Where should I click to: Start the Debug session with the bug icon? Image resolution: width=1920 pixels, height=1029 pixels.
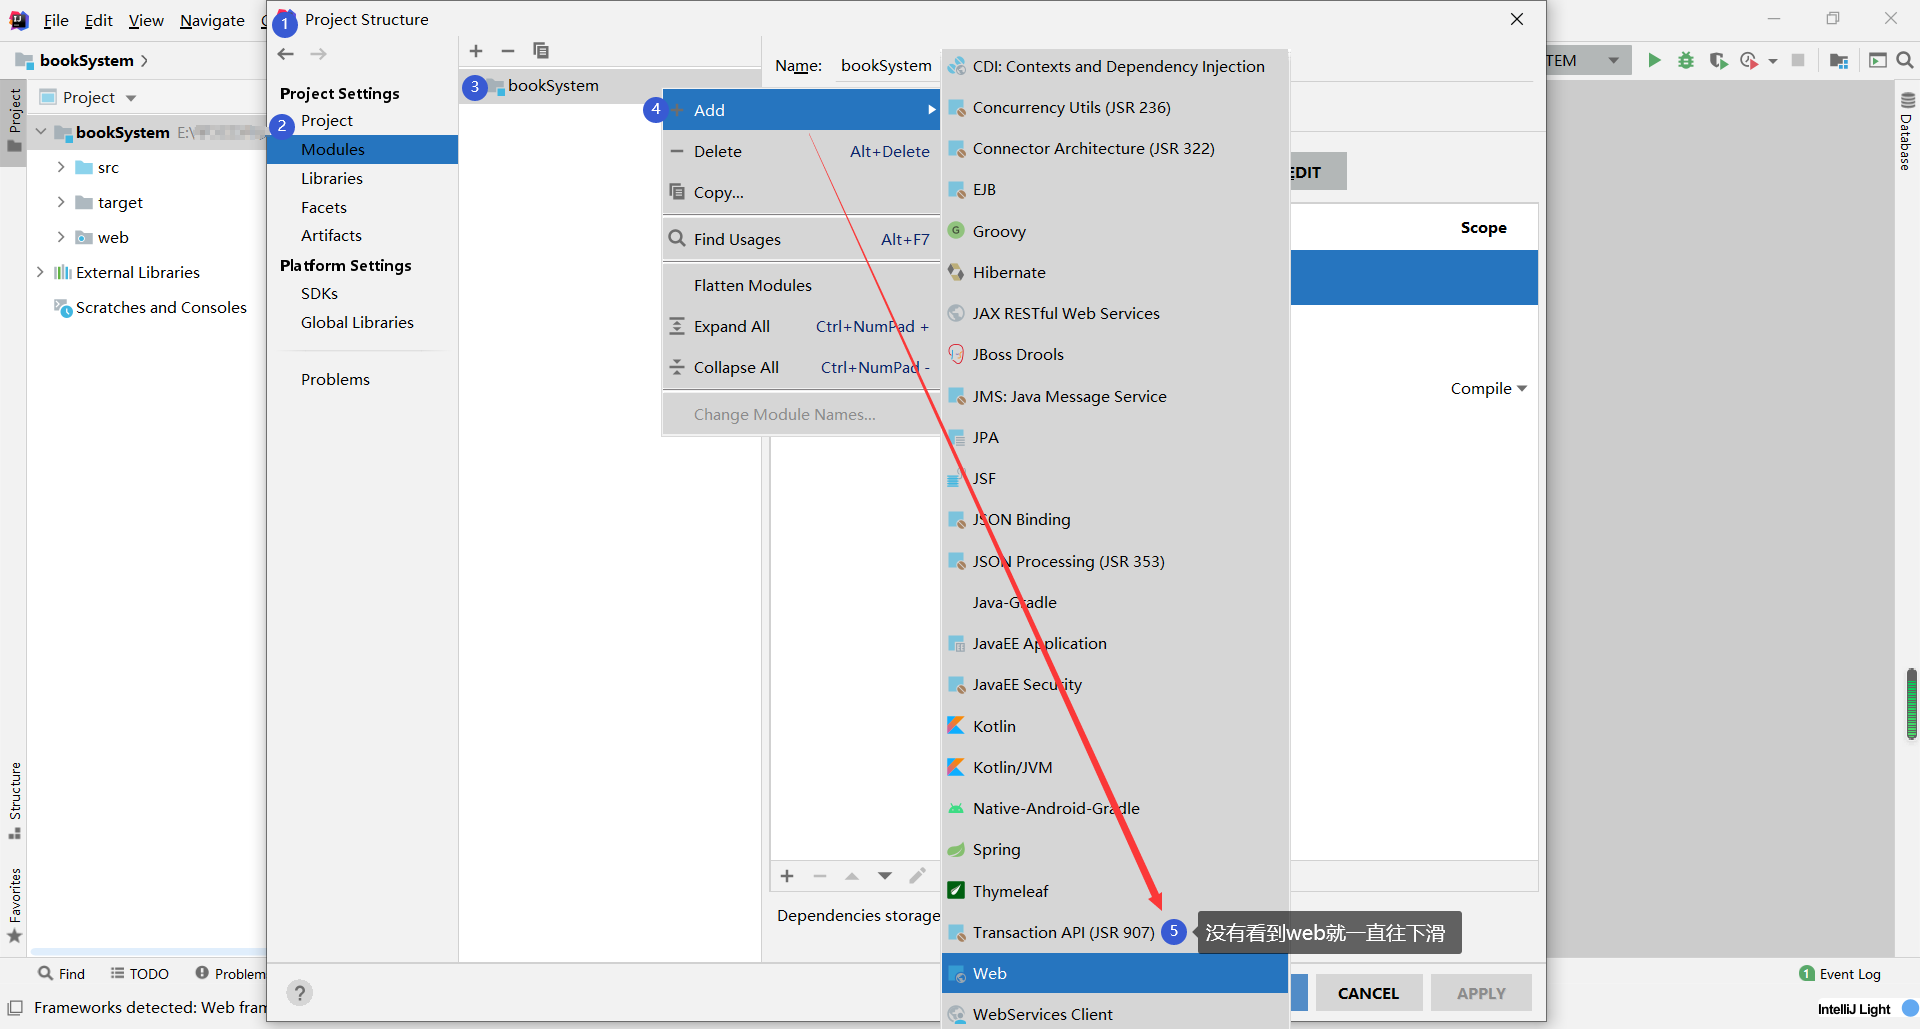(1686, 60)
